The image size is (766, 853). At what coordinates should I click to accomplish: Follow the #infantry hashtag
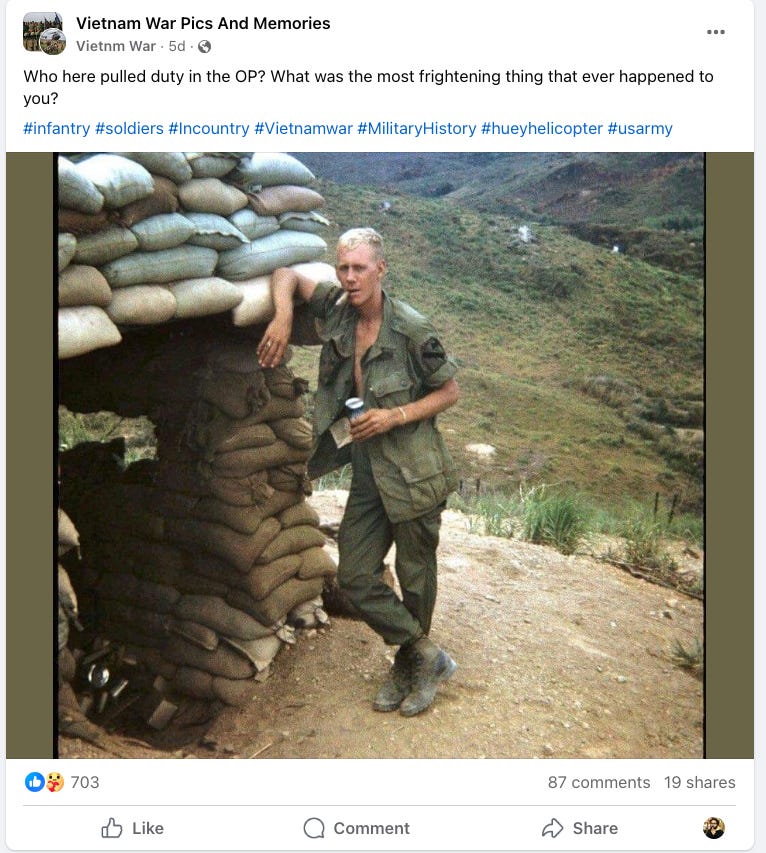57,128
